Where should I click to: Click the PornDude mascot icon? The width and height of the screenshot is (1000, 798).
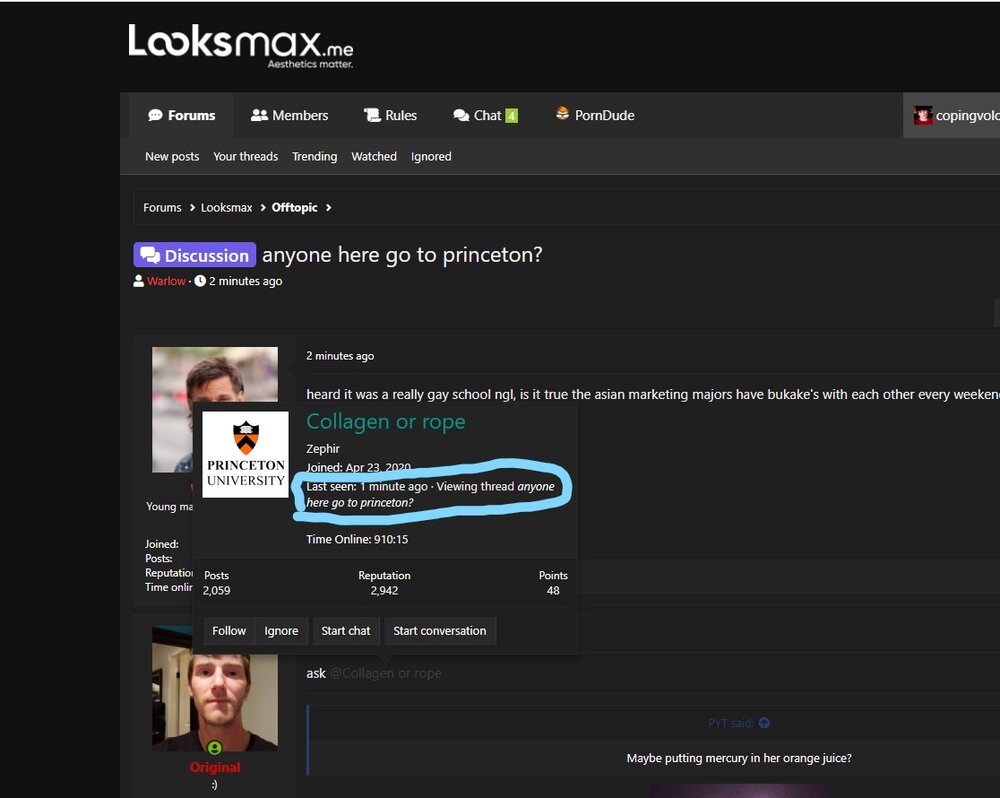(x=562, y=114)
